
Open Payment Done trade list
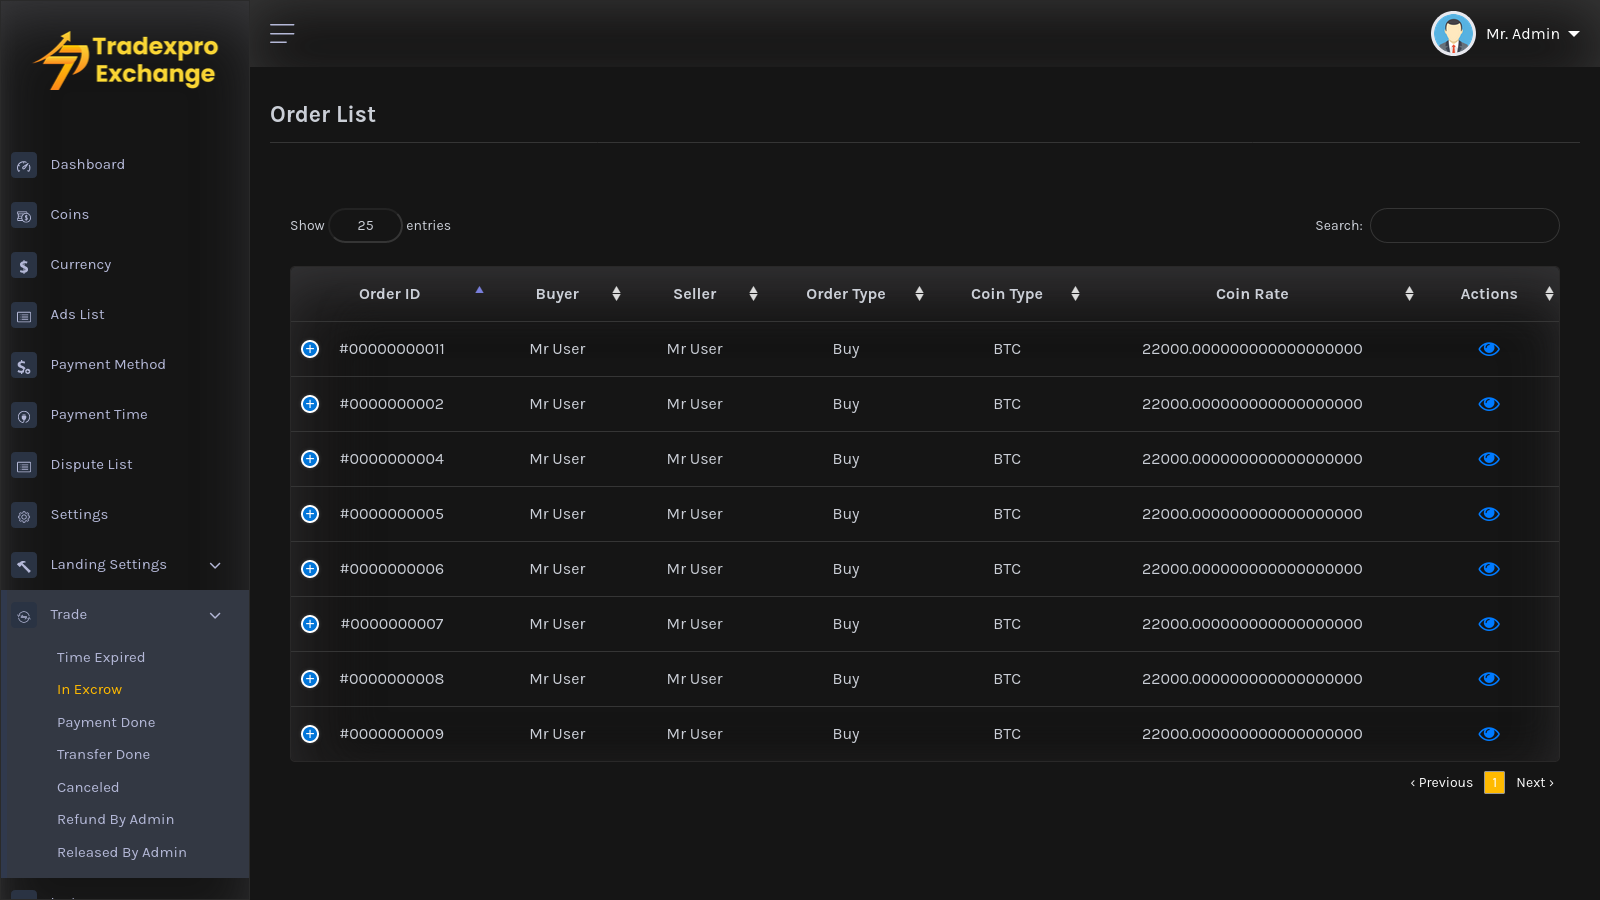click(x=106, y=722)
